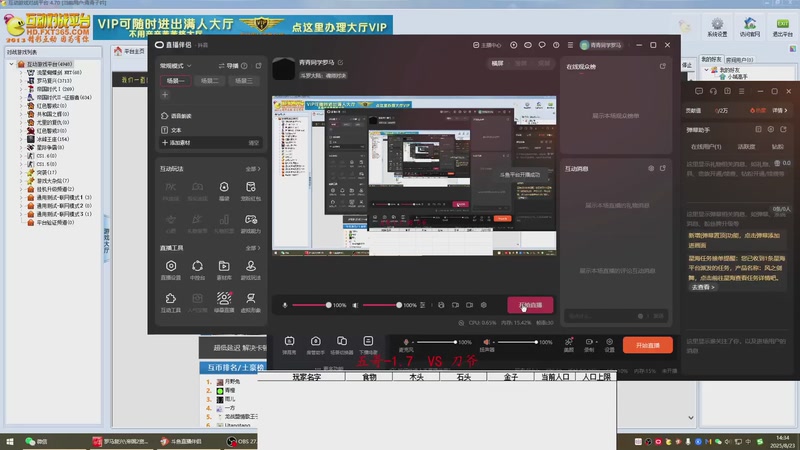Toggle the Douyu 扬声器 speaker mute icon
Viewport: 800px width, 450px height.
tap(487, 342)
